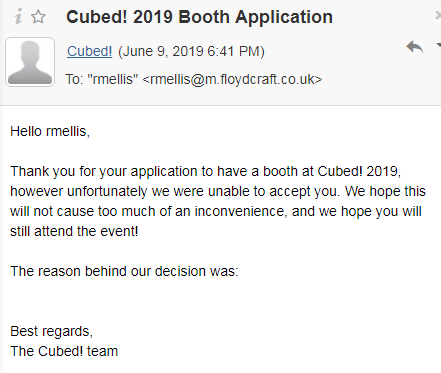Open the dropdown arrow beside reply

438,45
